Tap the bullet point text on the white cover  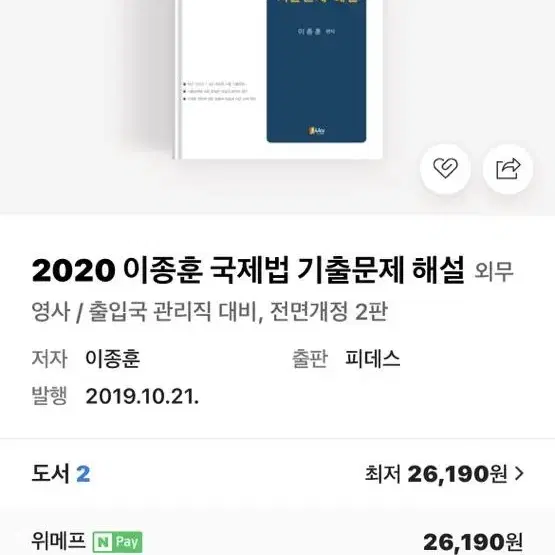[x=219, y=91]
